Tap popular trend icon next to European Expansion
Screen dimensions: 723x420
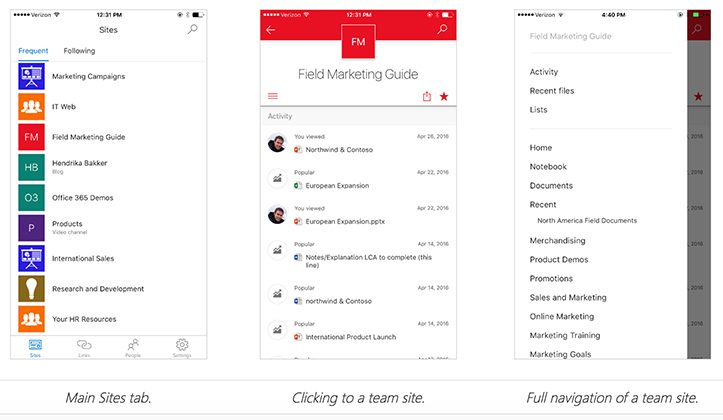coord(277,178)
